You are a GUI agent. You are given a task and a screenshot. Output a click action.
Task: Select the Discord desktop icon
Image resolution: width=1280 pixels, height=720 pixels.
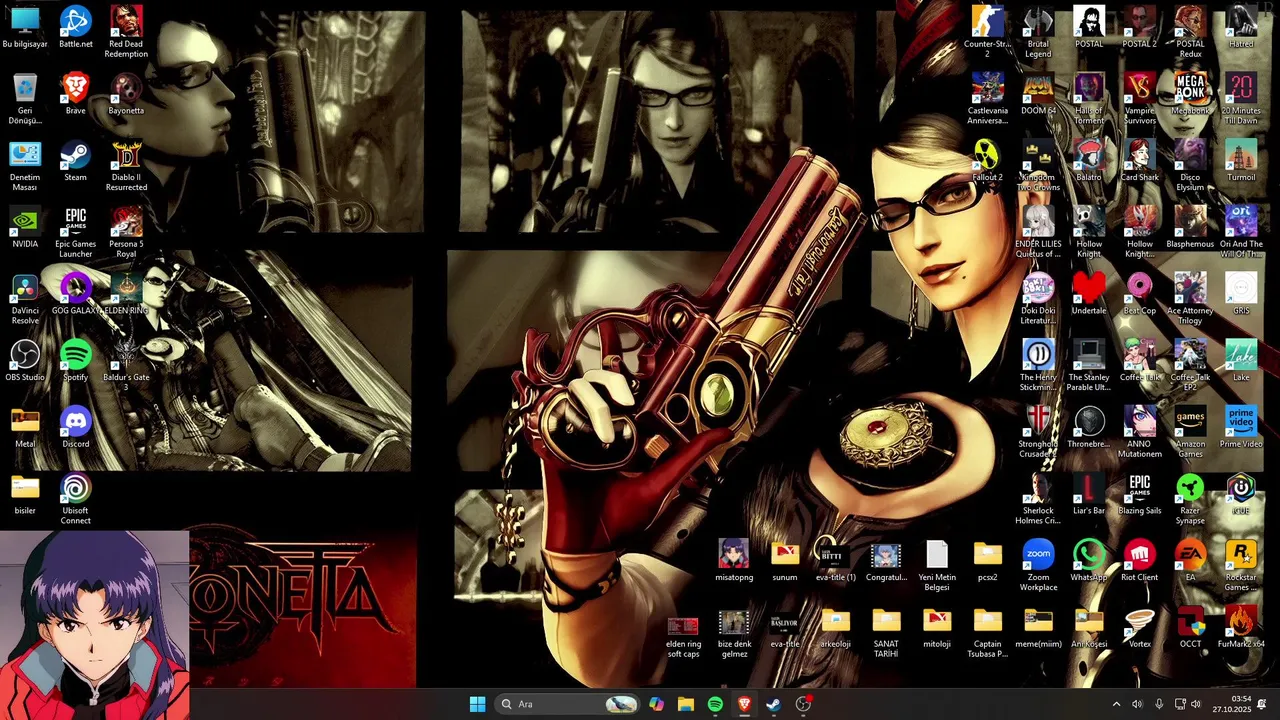(x=75, y=428)
